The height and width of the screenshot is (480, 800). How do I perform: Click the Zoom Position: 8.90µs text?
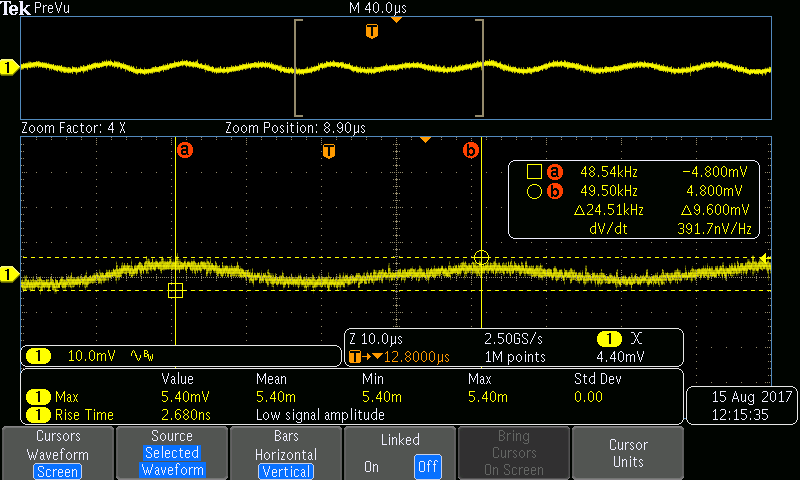(295, 128)
